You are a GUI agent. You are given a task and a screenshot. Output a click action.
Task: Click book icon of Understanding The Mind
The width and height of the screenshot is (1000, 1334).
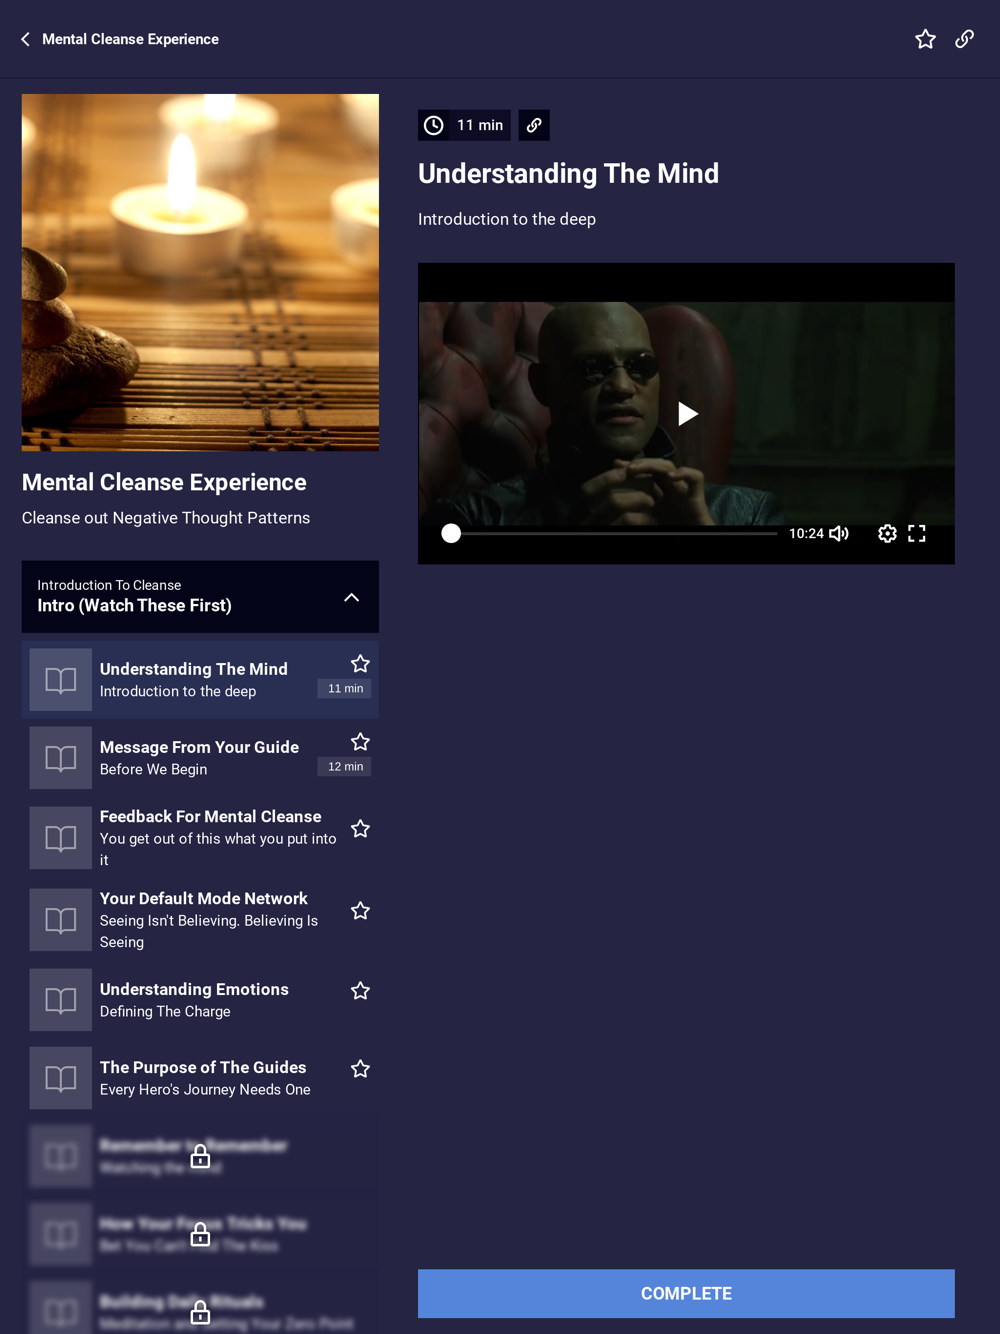[x=61, y=680]
